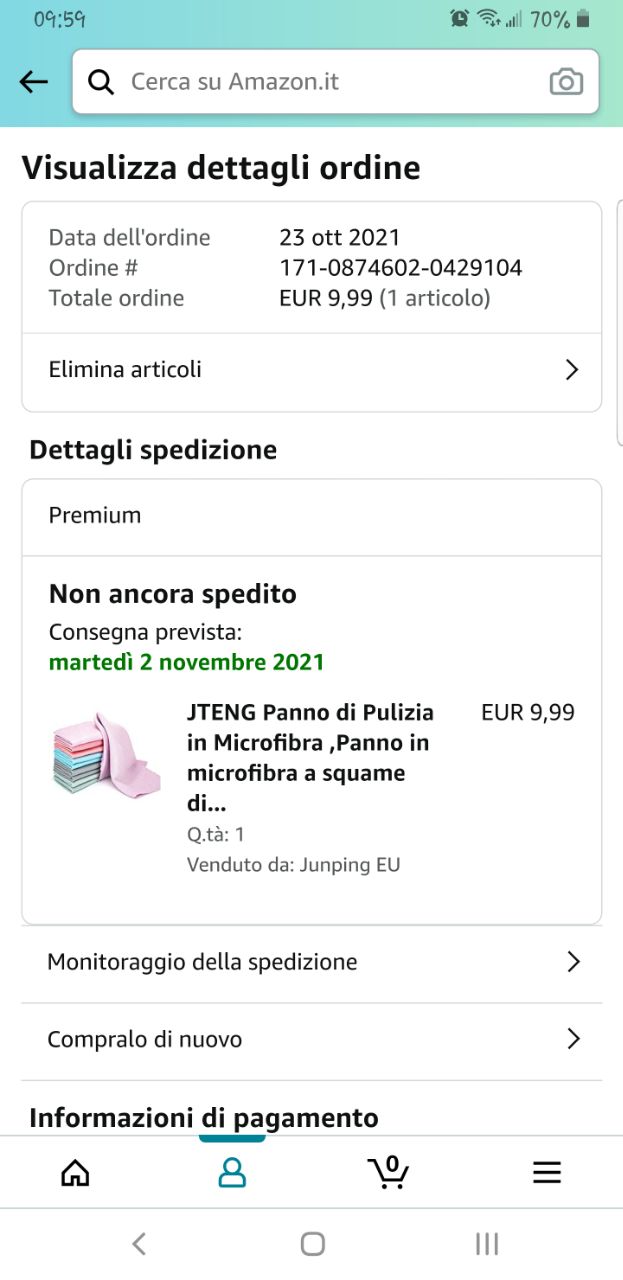
Task: Open the camera scan icon
Action: pyautogui.click(x=566, y=82)
